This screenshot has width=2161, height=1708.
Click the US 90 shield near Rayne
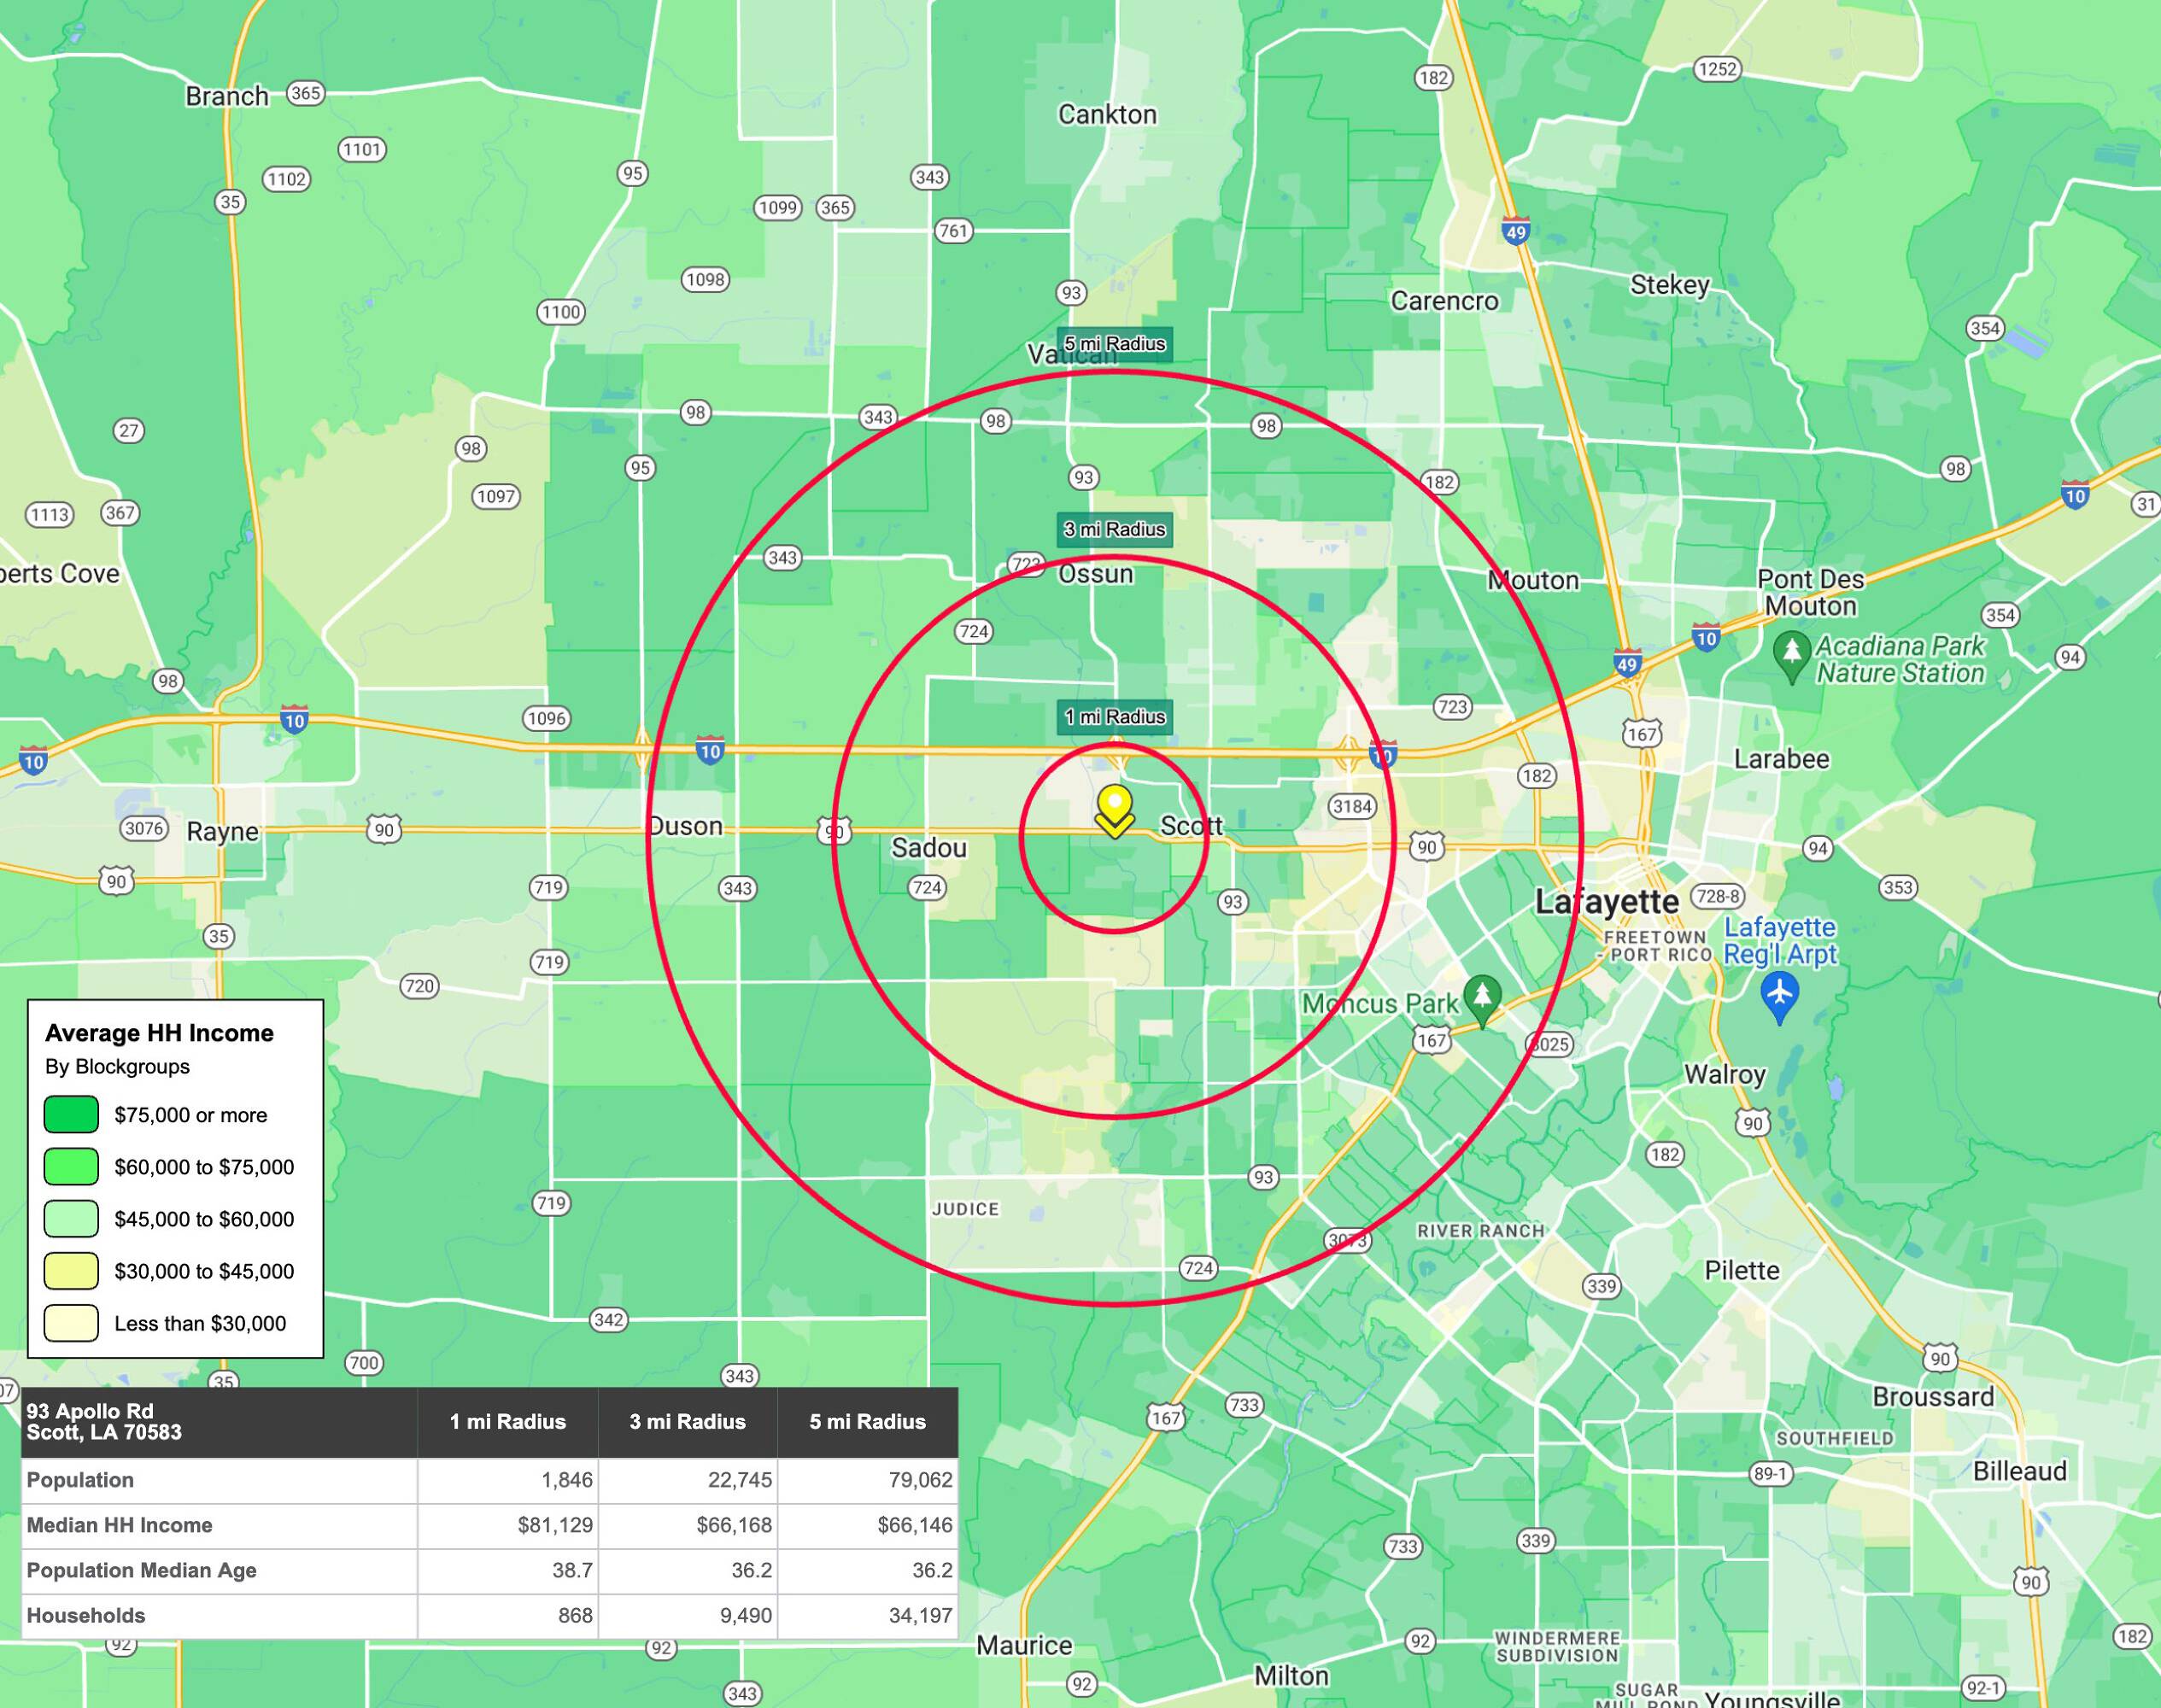click(117, 881)
